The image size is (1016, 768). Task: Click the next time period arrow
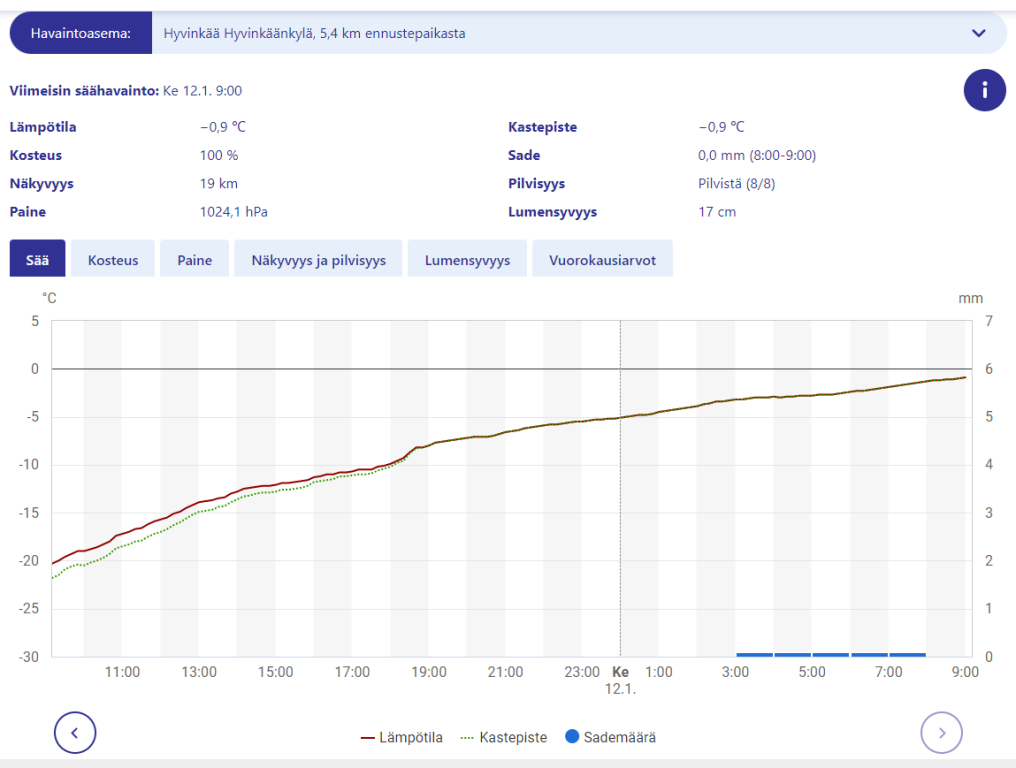tap(941, 733)
